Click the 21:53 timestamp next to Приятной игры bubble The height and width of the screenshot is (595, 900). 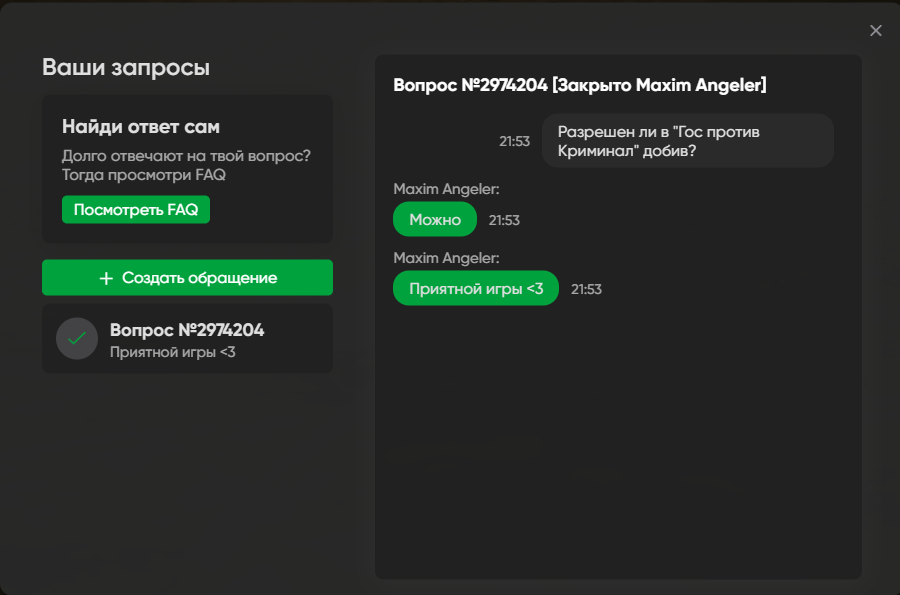click(586, 289)
